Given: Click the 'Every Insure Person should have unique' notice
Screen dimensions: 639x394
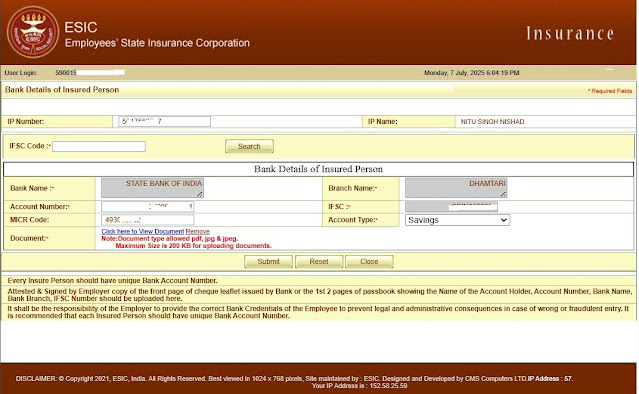Looking at the screenshot, I should pos(112,281).
